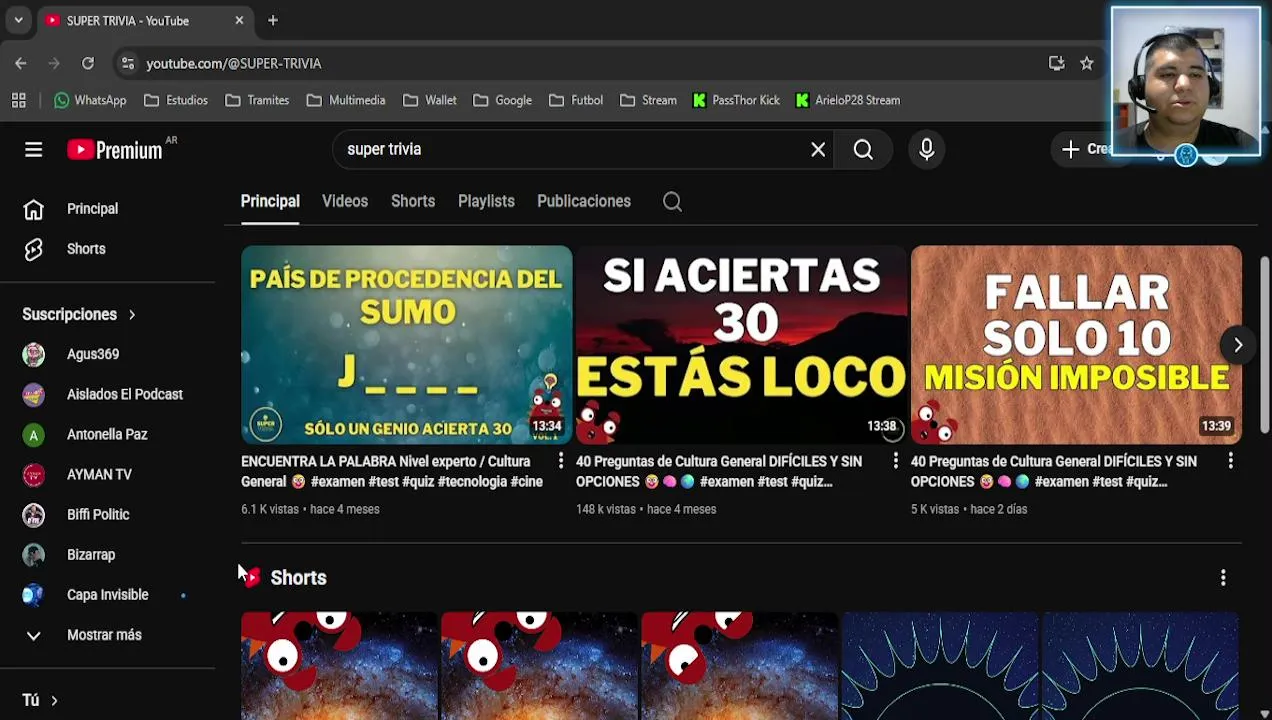Viewport: 1272px width, 720px height.
Task: Open options for Encuentra la palabra video
Action: coord(560,461)
